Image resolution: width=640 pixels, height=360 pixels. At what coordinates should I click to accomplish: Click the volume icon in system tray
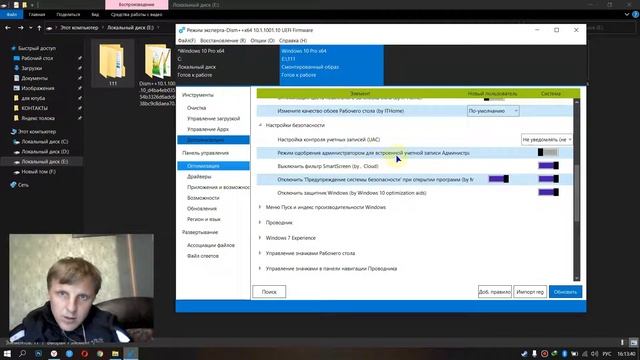tap(594, 353)
